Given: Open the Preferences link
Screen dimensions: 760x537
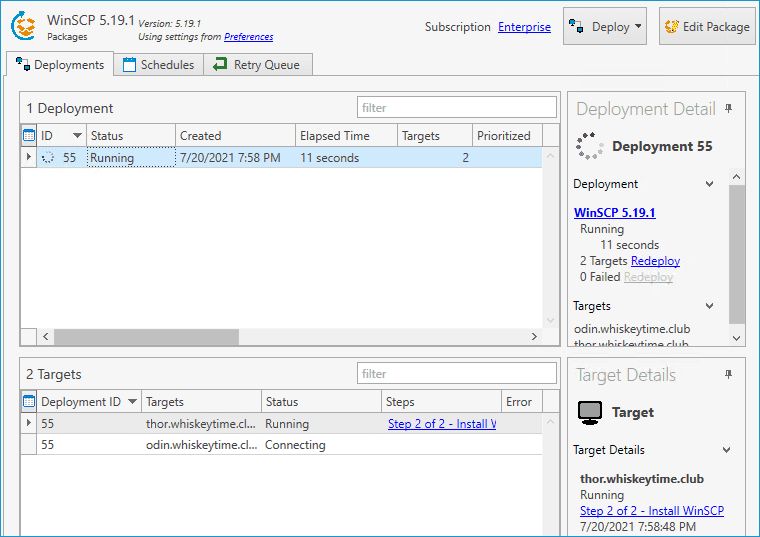Looking at the screenshot, I should point(248,37).
